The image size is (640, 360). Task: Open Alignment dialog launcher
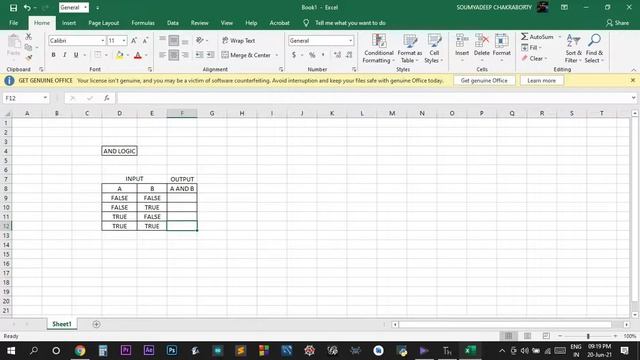tap(281, 69)
